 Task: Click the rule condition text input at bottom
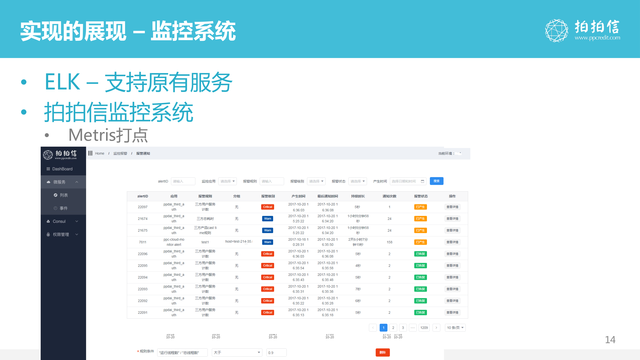tap(182, 353)
